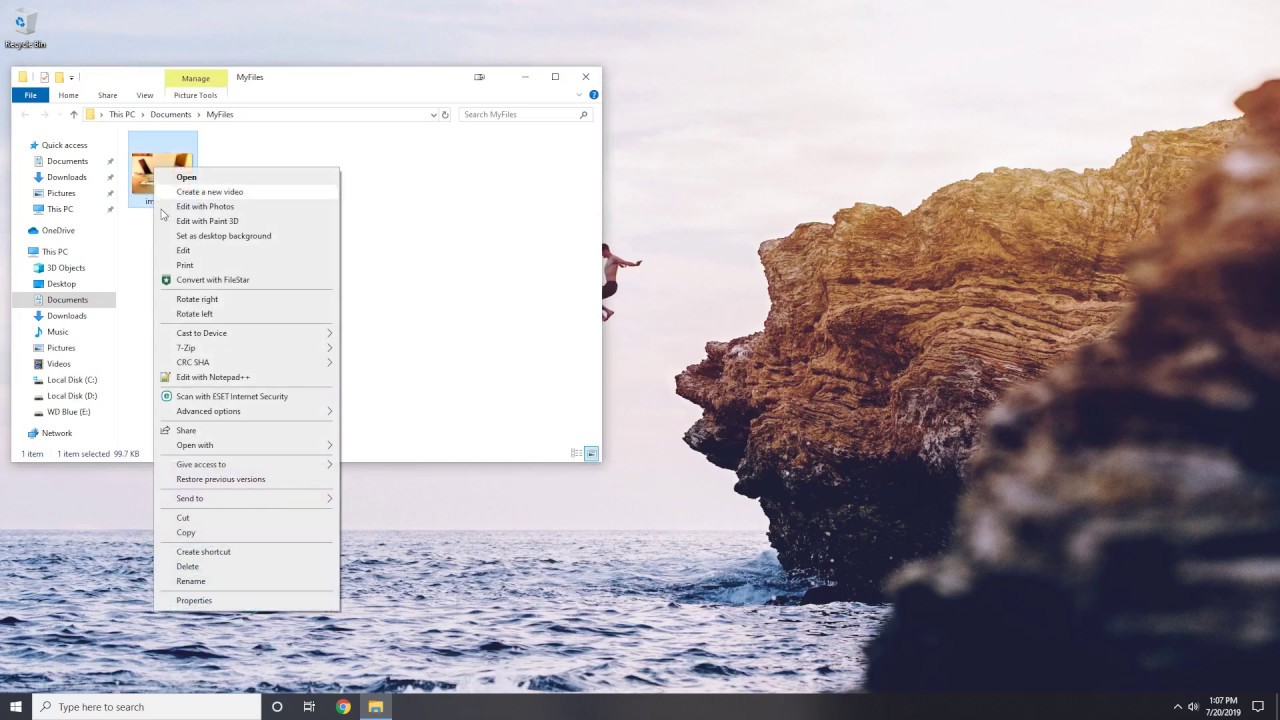This screenshot has width=1280, height=720.
Task: Open Local Disk (C:) in the navigation pane
Action: point(72,380)
